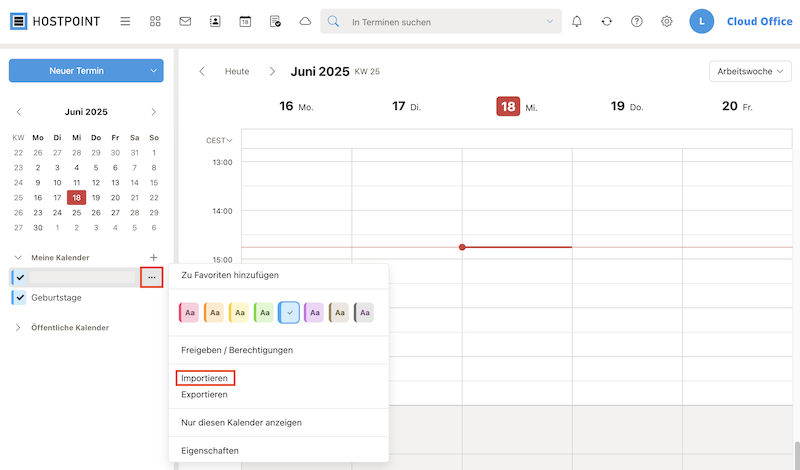Toggle the Geburtstage calendar checkbox
The width and height of the screenshot is (800, 470).
point(20,298)
